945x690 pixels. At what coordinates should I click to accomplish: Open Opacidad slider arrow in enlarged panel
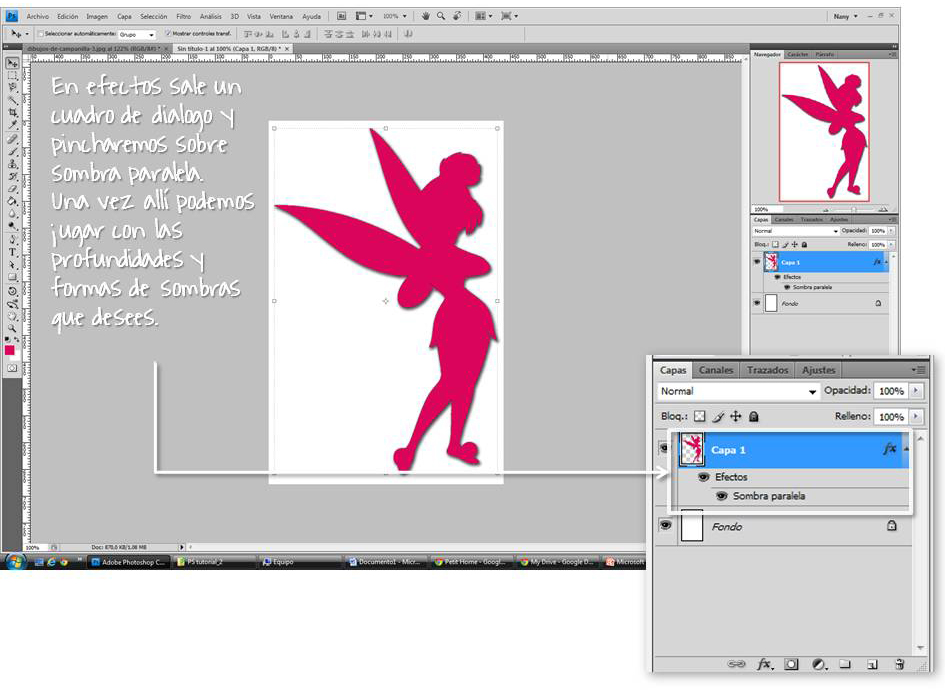(915, 390)
